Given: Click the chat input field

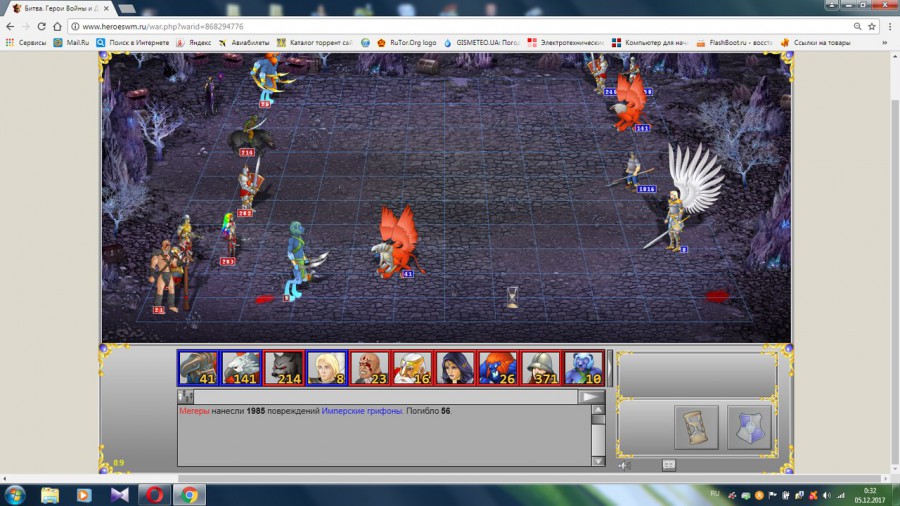Looking at the screenshot, I should (386, 396).
